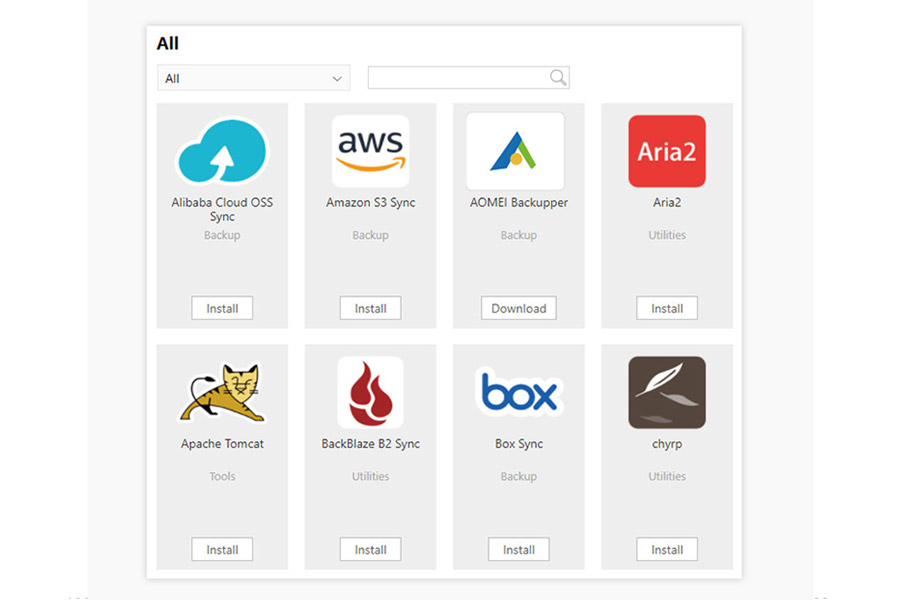Click the Backup label under Amazon S3 Sync
This screenshot has height=600, width=900.
(x=370, y=235)
